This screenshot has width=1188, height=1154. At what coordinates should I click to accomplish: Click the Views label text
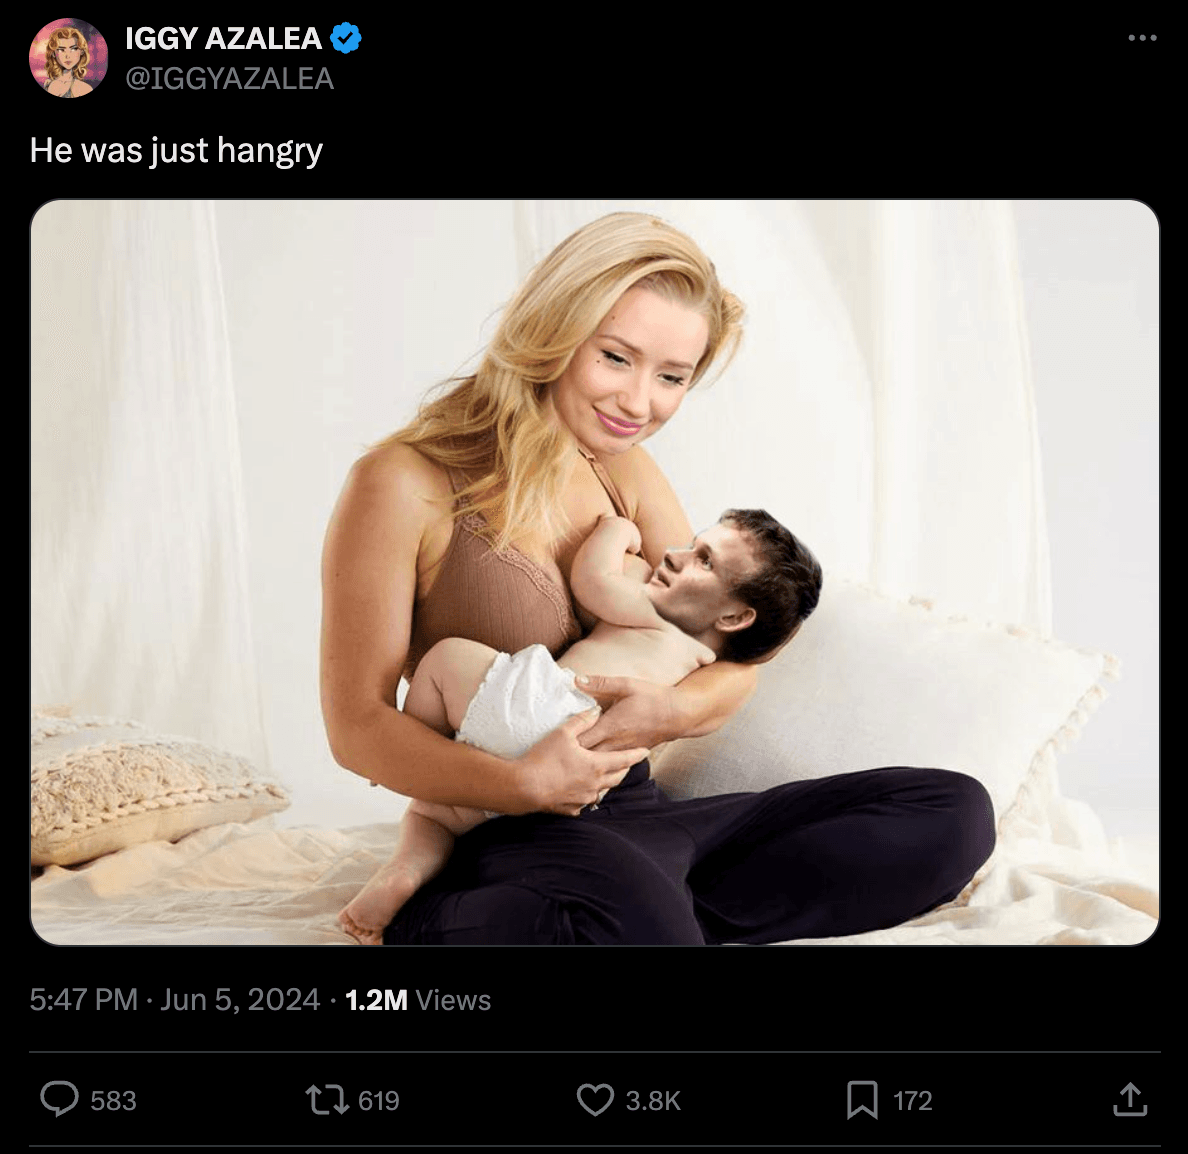(453, 1000)
